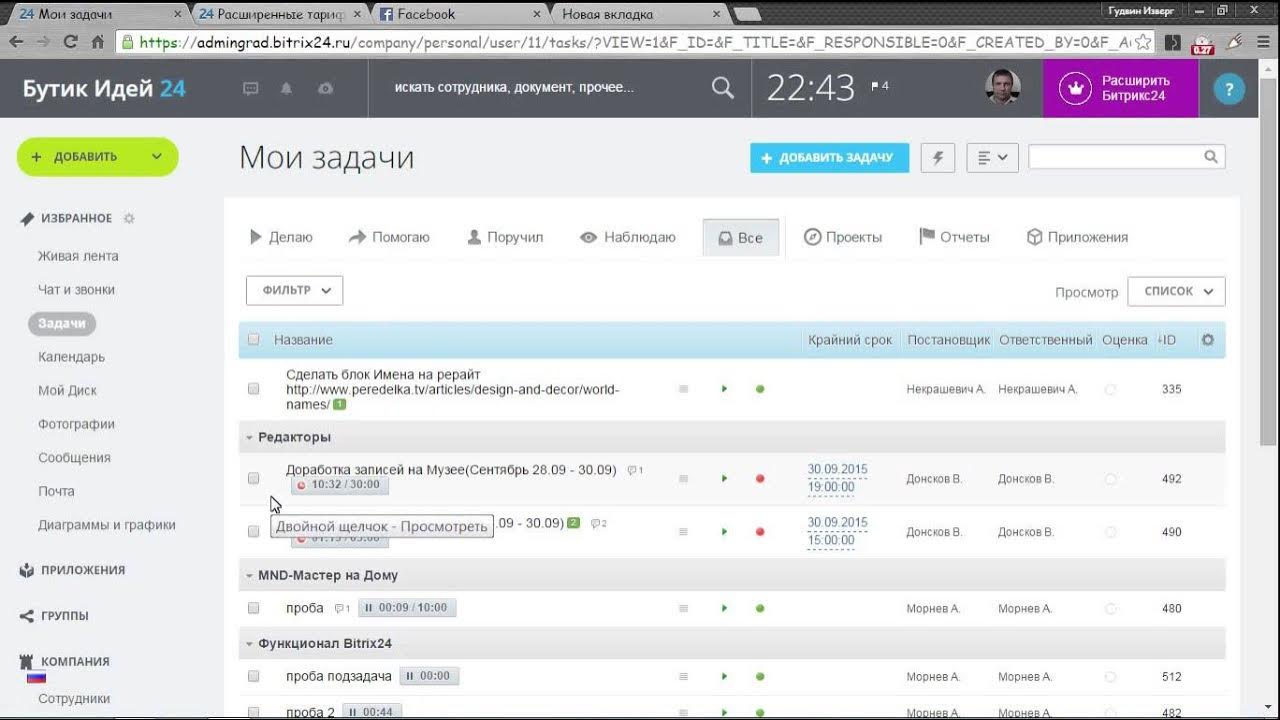Collapse the Редакторы group
This screenshot has height=720, width=1280.
point(250,437)
